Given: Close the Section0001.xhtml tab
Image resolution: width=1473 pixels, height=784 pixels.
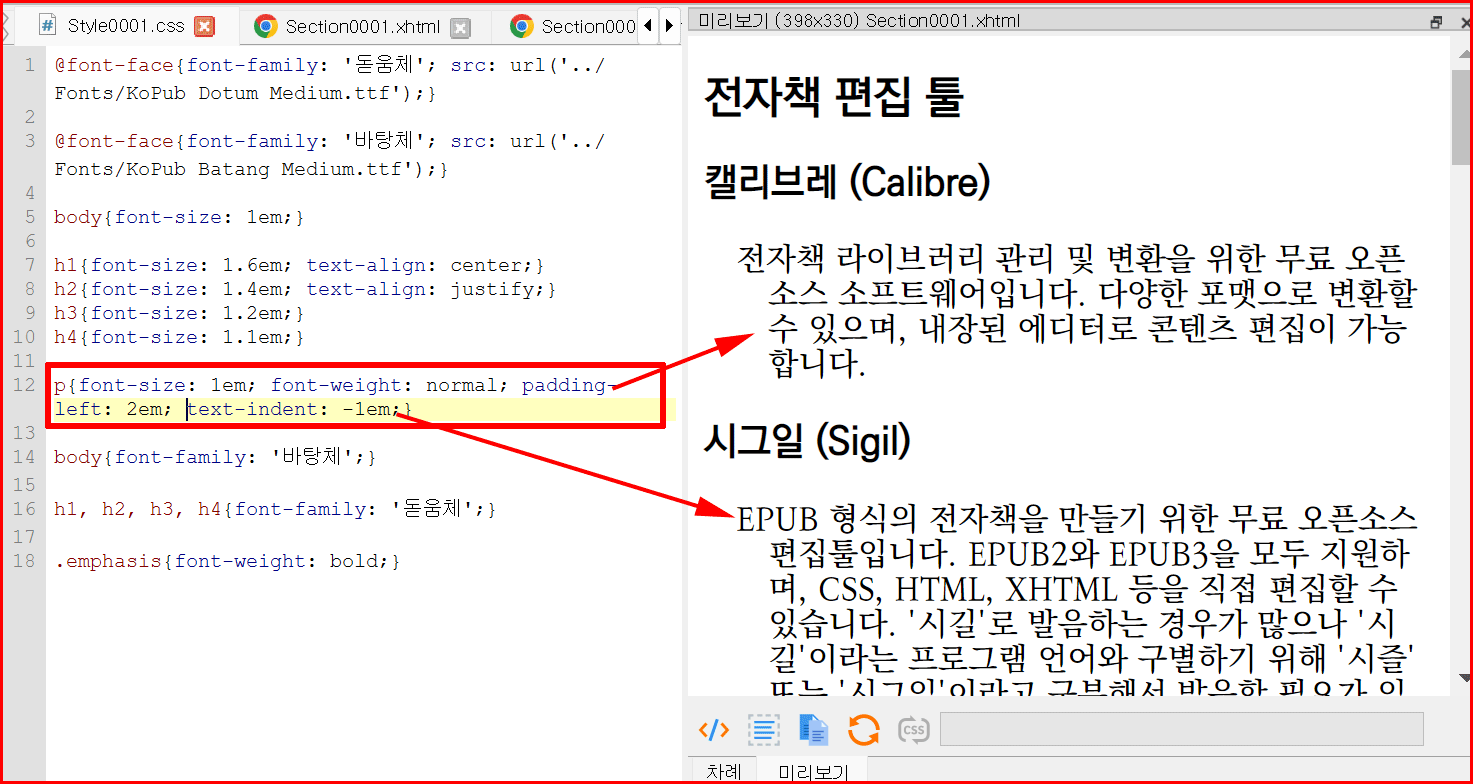Looking at the screenshot, I should point(460,28).
